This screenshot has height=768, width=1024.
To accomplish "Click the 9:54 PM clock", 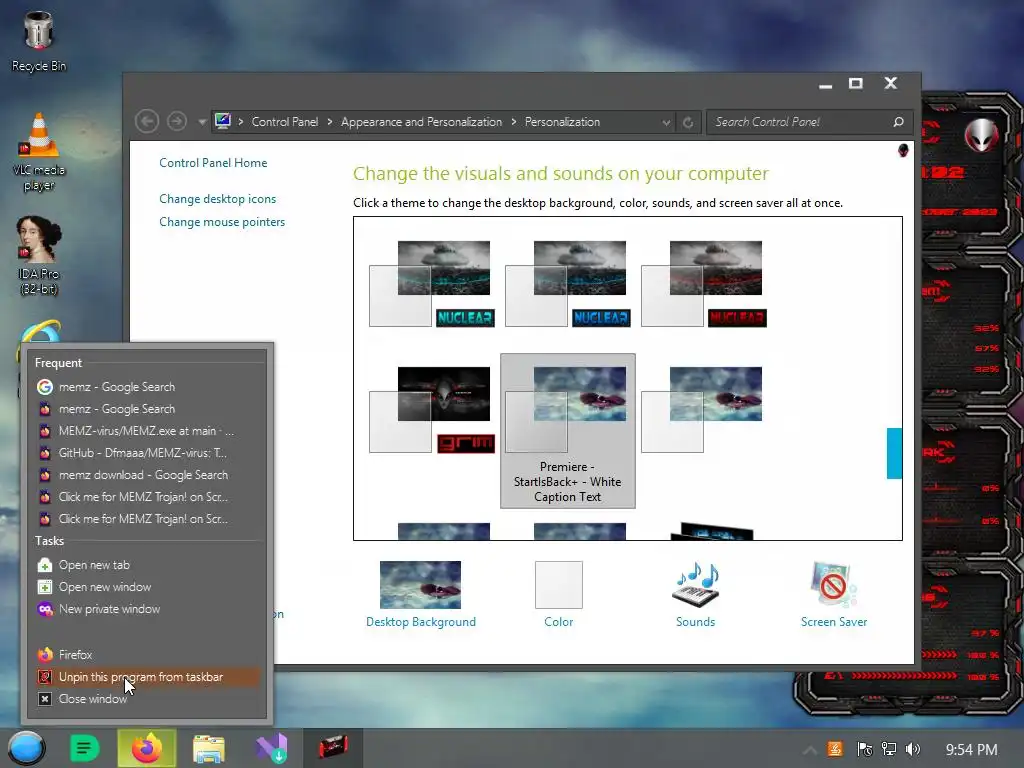I will [x=971, y=750].
